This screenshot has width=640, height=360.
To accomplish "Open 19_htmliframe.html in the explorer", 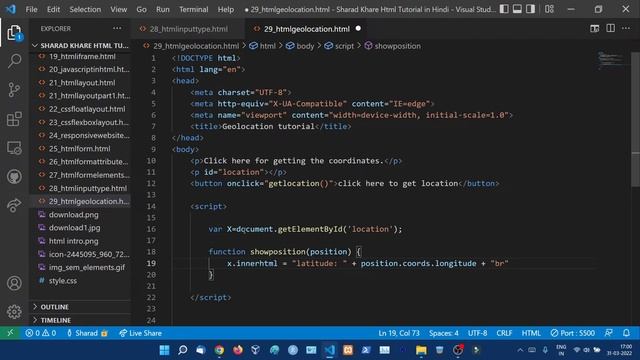I will click(x=81, y=56).
